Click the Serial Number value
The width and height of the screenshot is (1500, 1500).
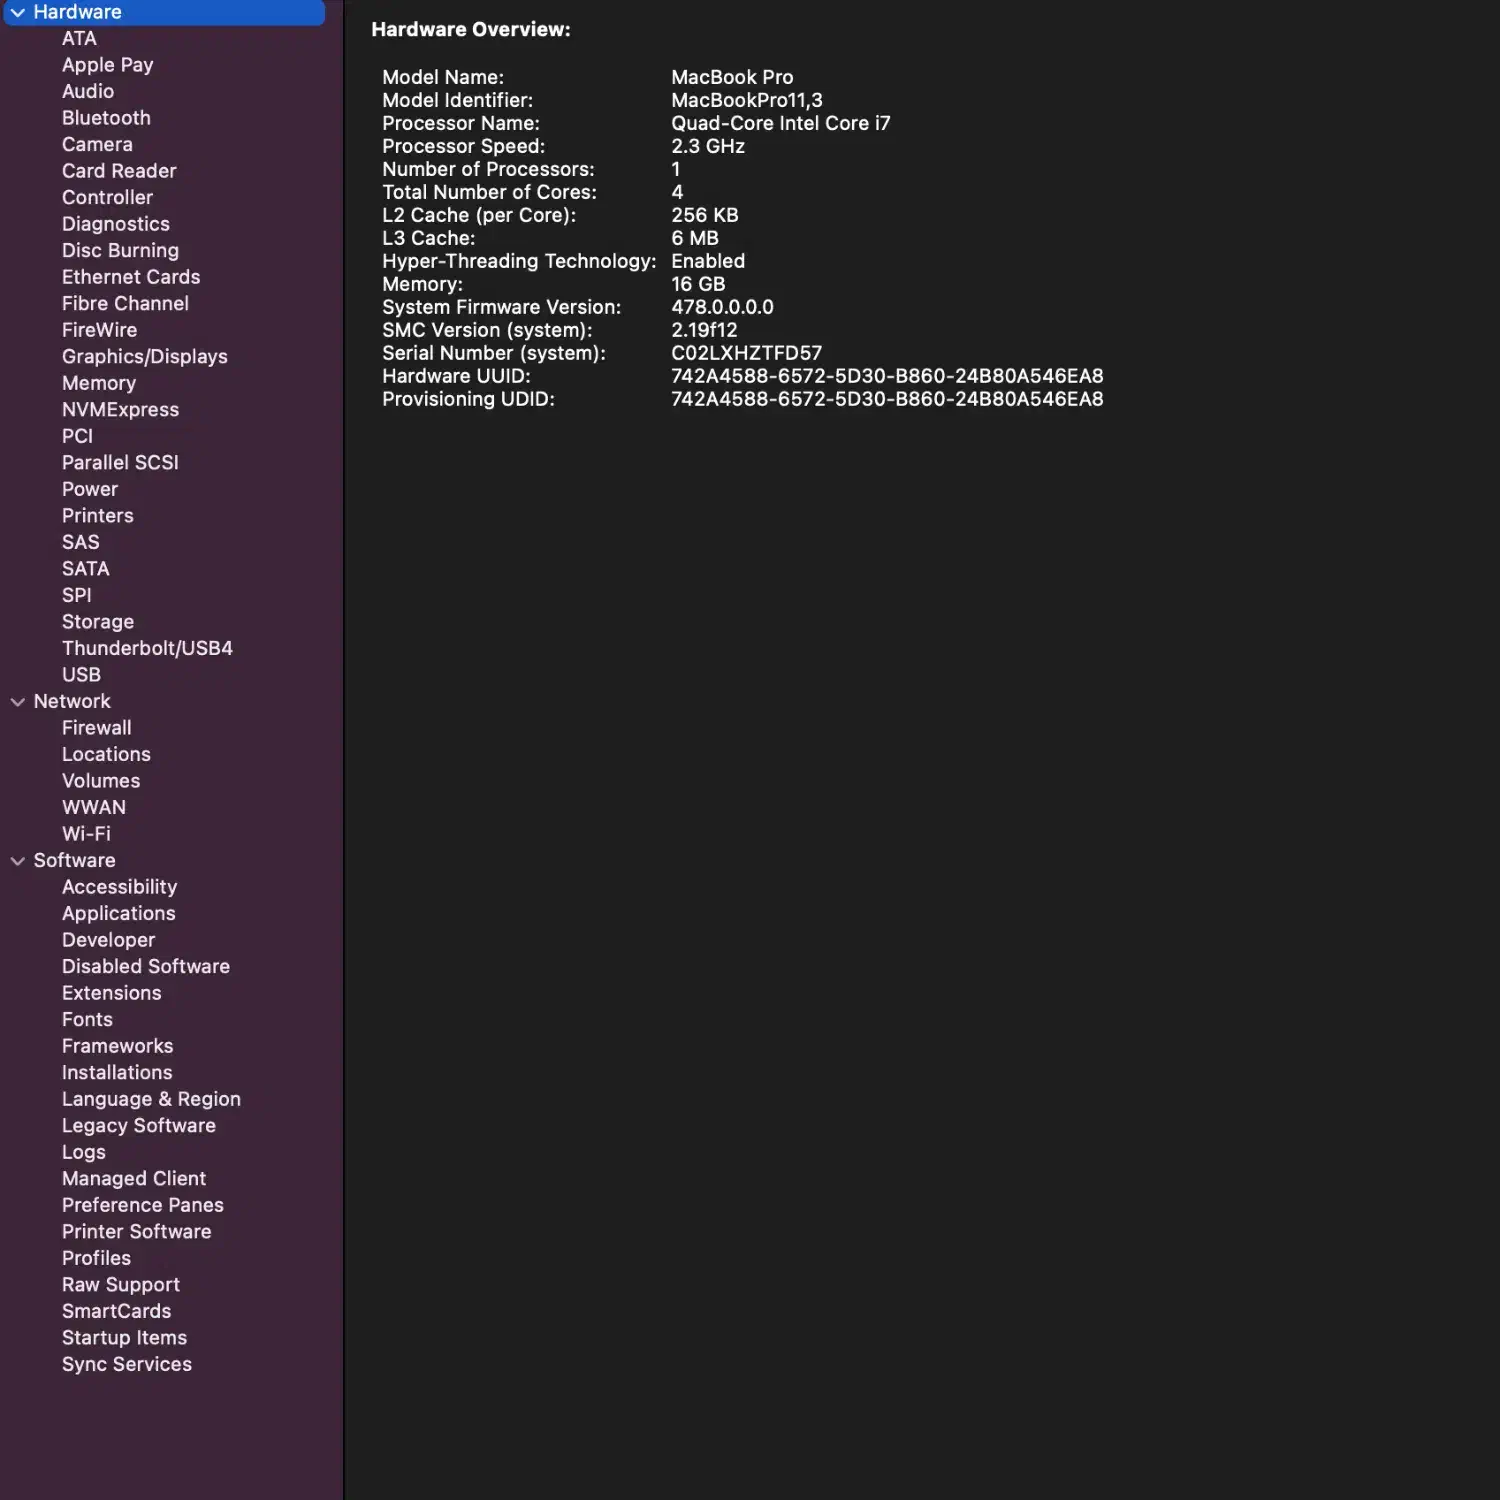tap(746, 353)
